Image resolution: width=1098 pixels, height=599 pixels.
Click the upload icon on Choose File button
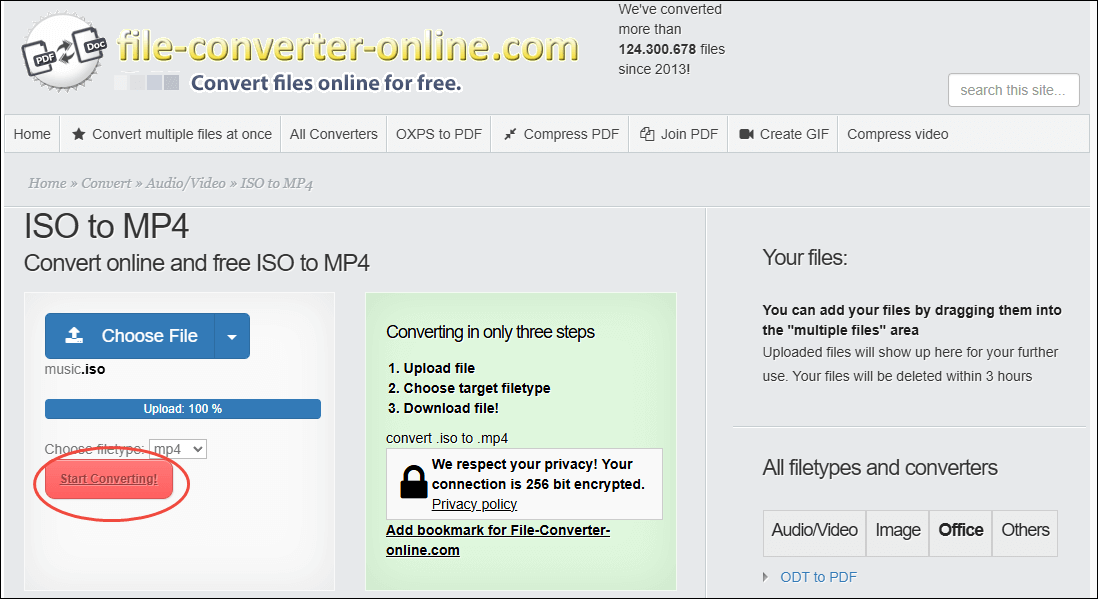[x=74, y=336]
